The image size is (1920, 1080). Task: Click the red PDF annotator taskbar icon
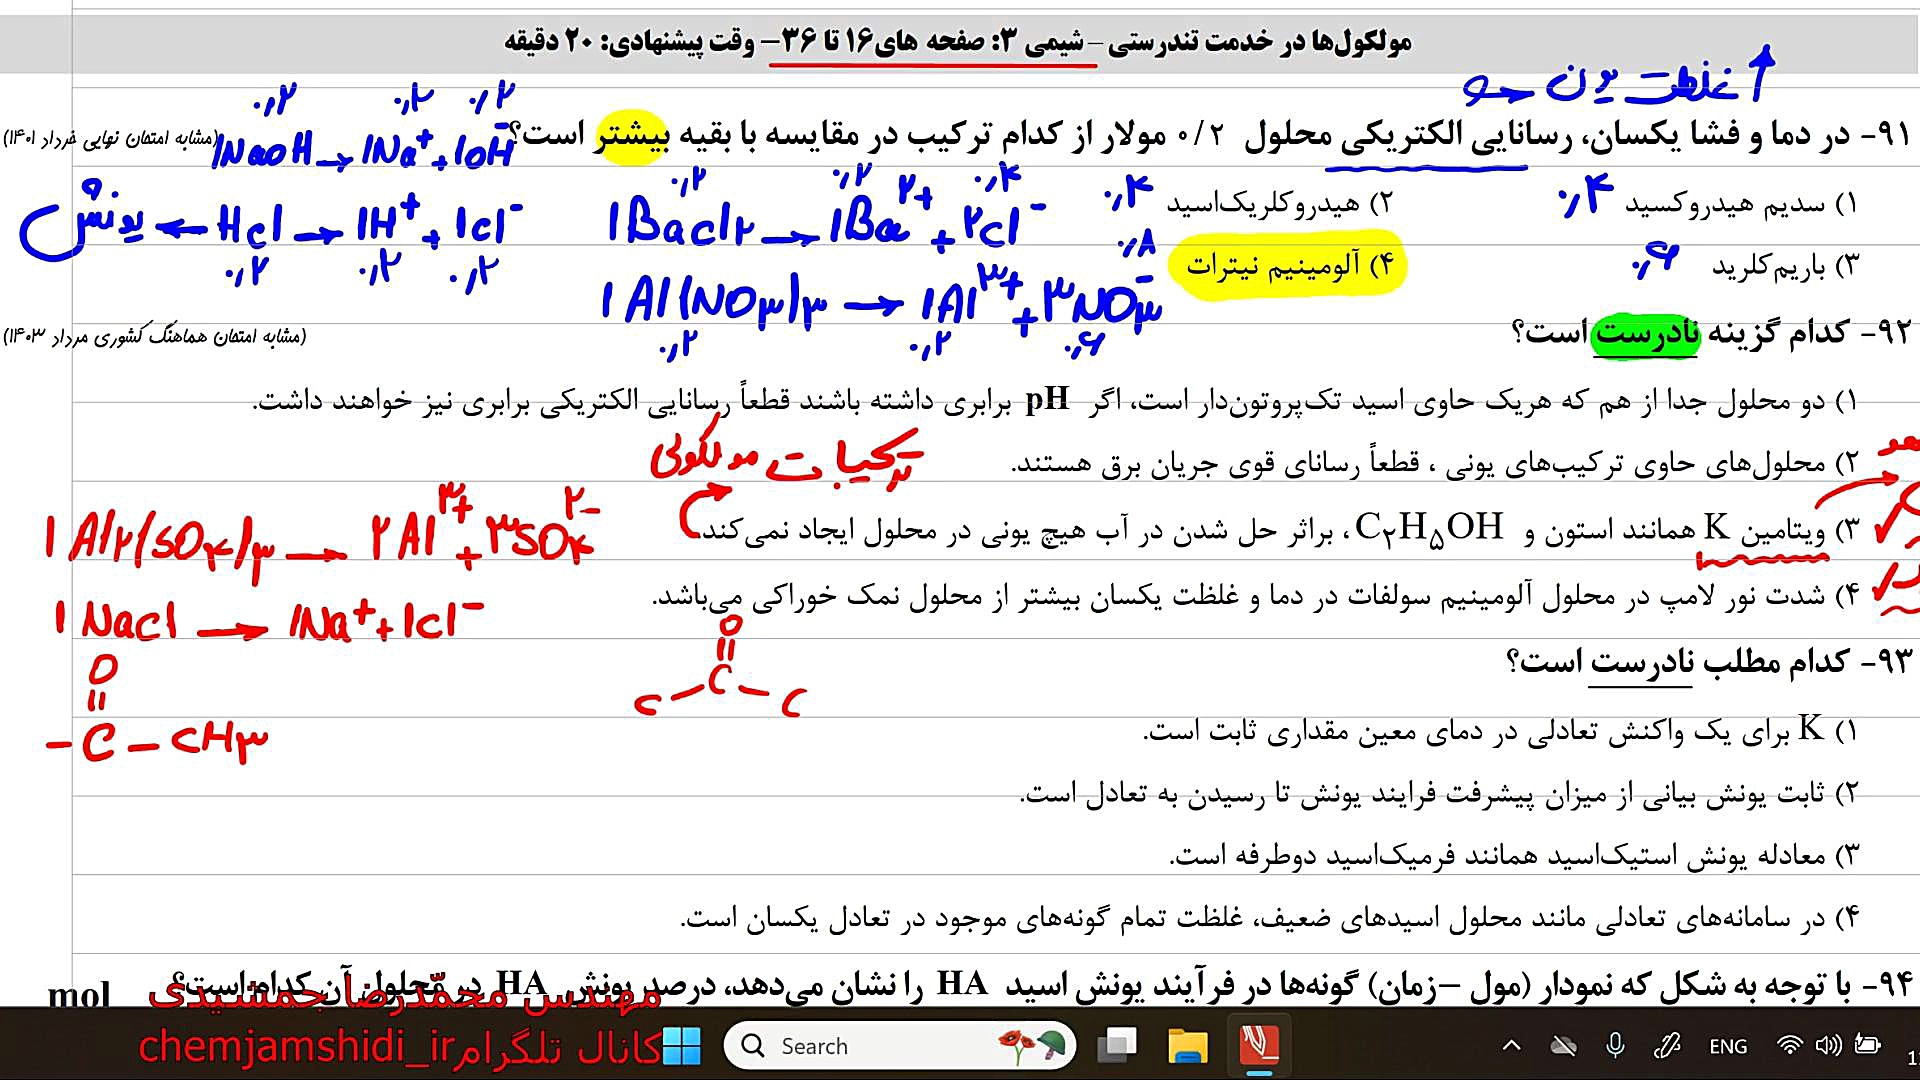1259,1046
